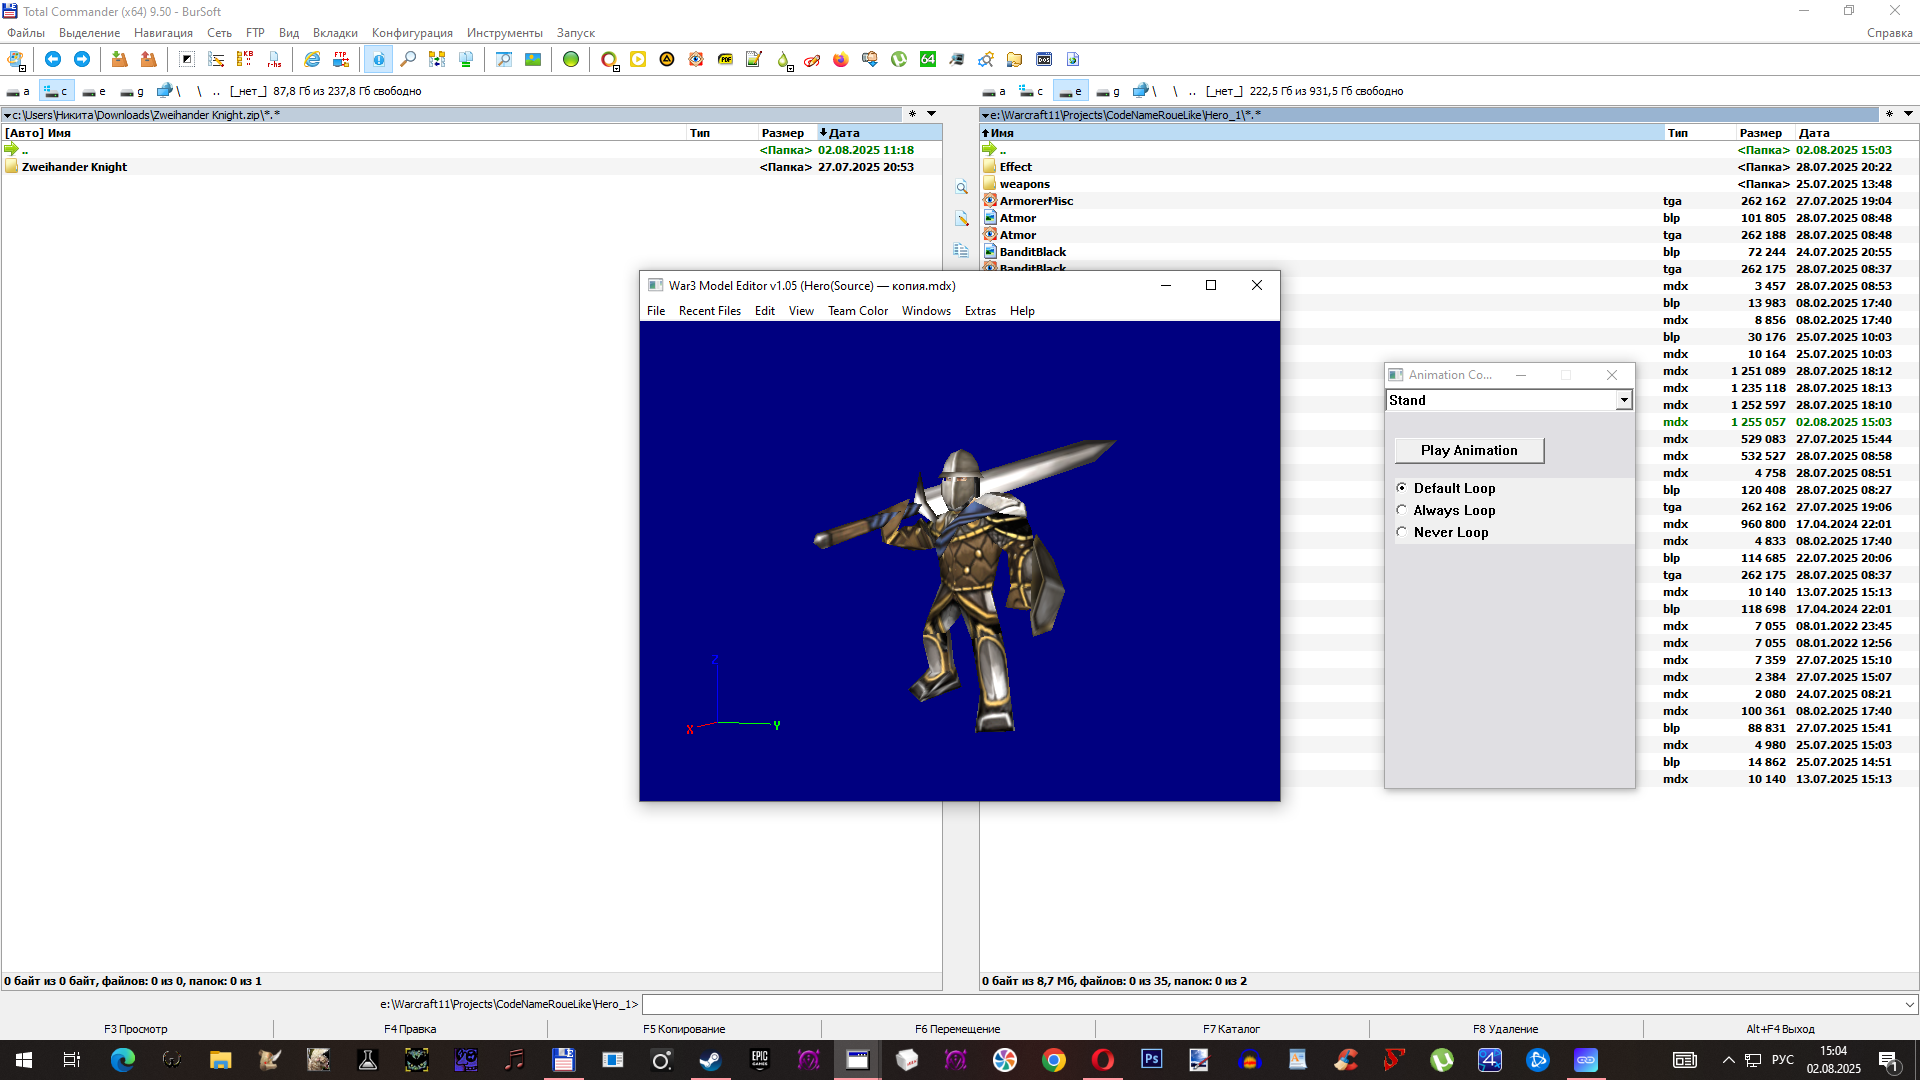Click the green circle icon in toolbar

(571, 59)
